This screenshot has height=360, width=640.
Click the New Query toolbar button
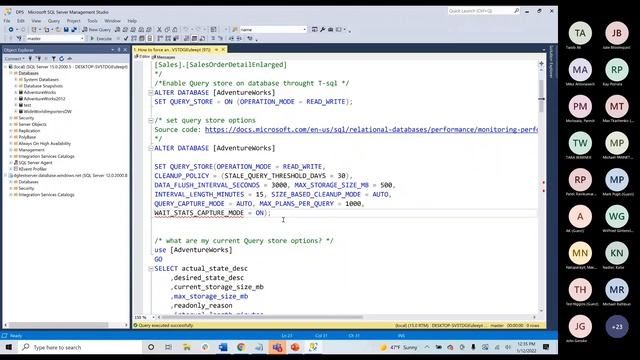(97, 29)
